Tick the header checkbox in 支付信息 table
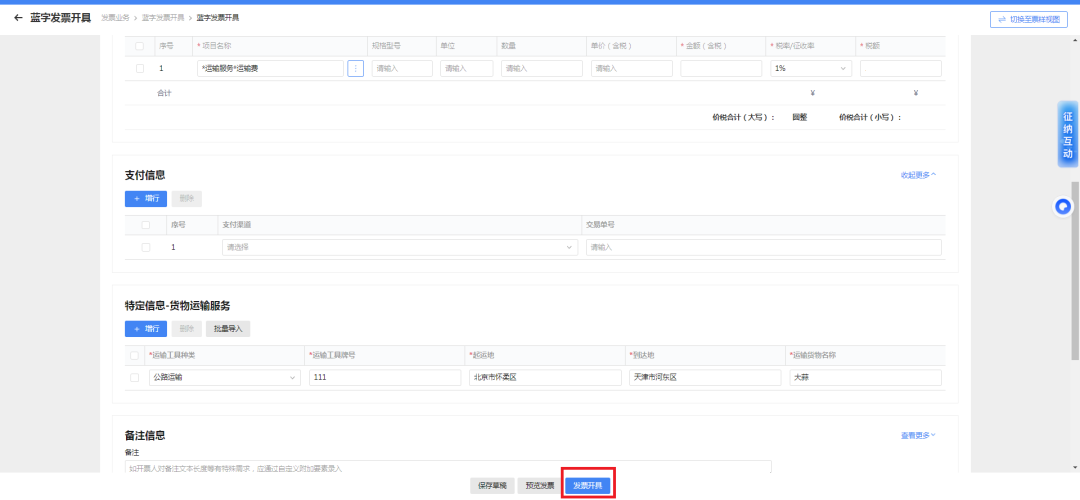Image resolution: width=1080 pixels, height=500 pixels. [x=145, y=225]
